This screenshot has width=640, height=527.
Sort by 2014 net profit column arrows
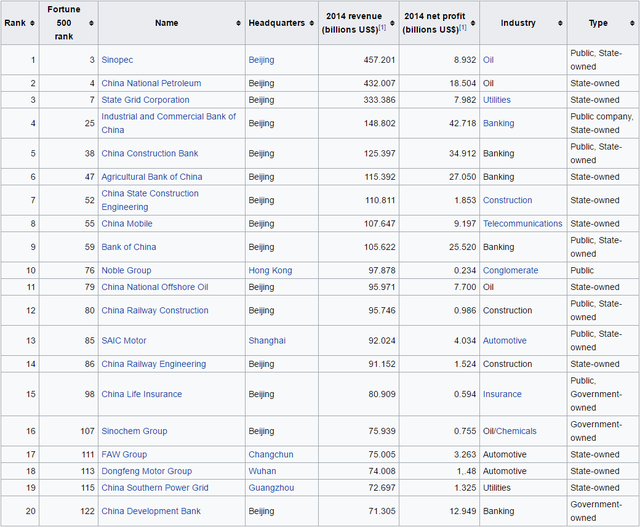click(x=473, y=23)
